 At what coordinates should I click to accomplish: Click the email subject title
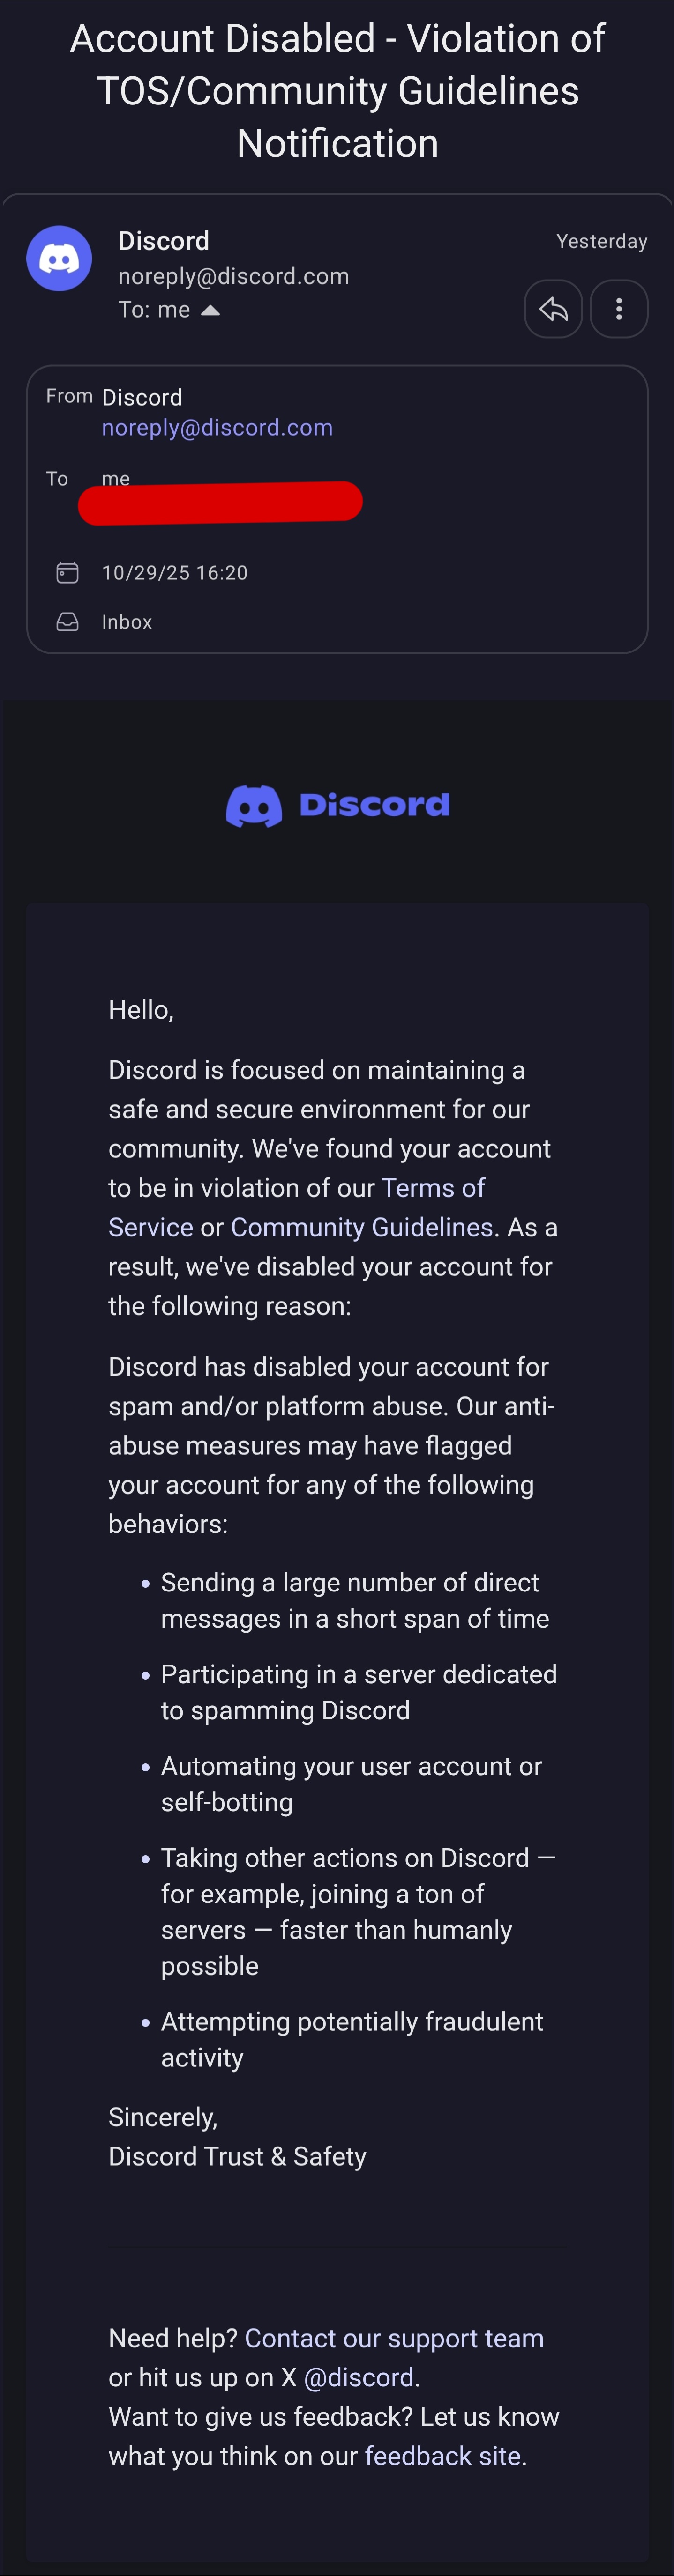(x=337, y=91)
